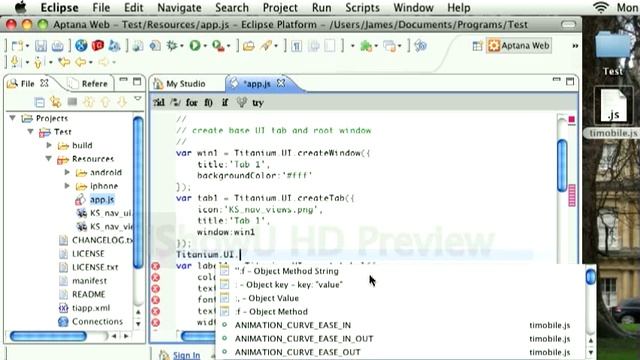This screenshot has width=640, height=360.
Task: Click the New file wizard icon
Action: [17, 46]
